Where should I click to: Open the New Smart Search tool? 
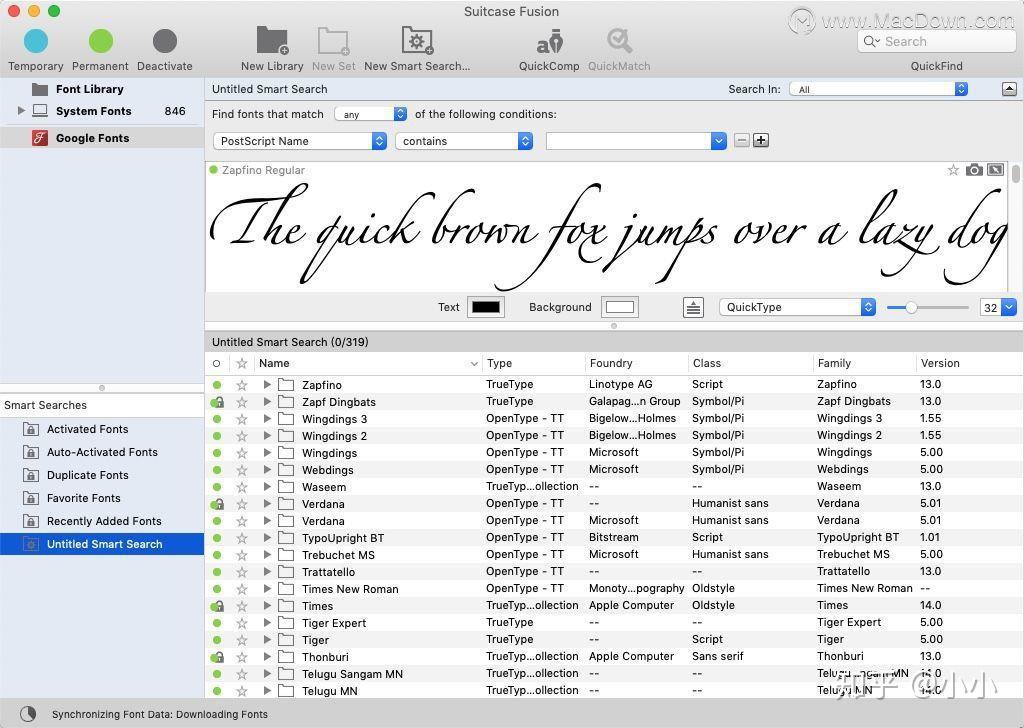pos(417,41)
